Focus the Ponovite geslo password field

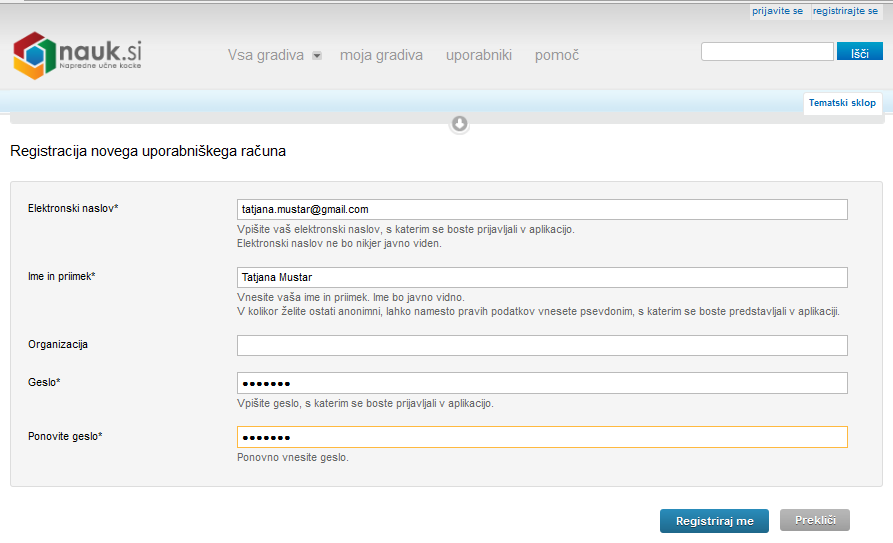tap(542, 437)
